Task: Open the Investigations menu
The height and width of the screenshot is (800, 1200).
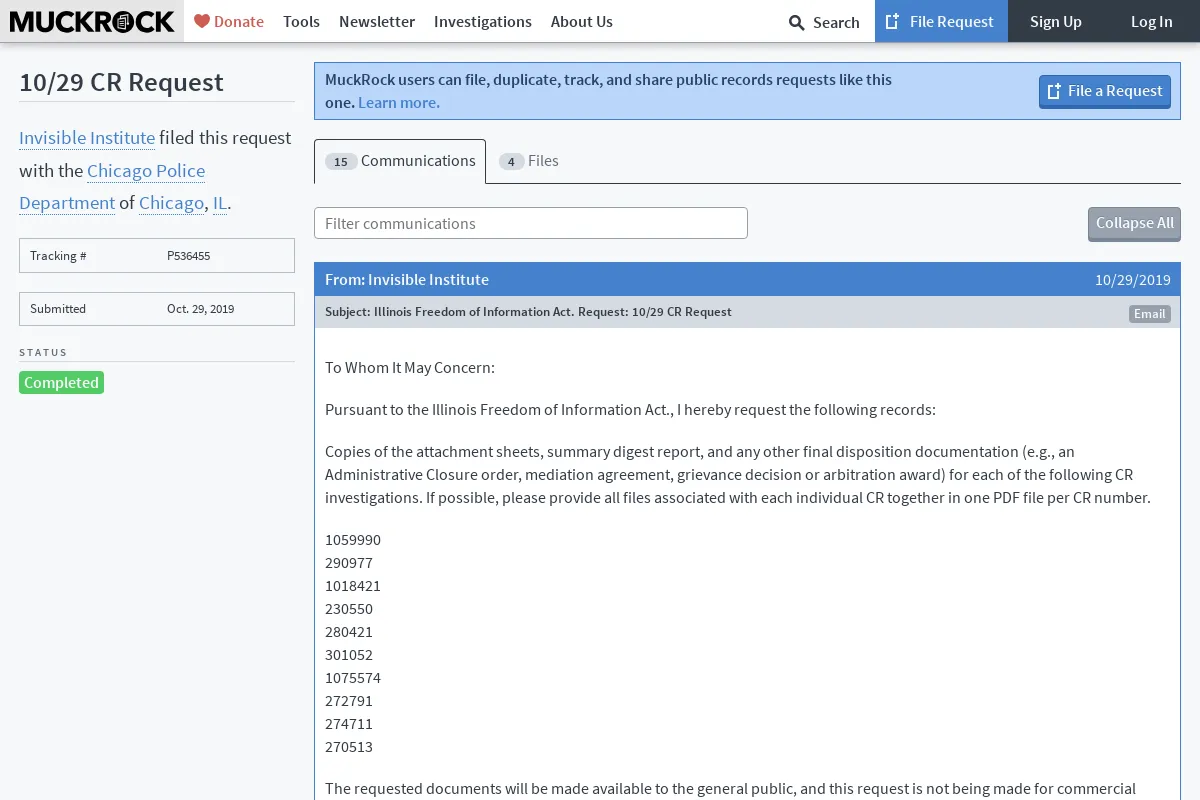Action: pos(483,21)
